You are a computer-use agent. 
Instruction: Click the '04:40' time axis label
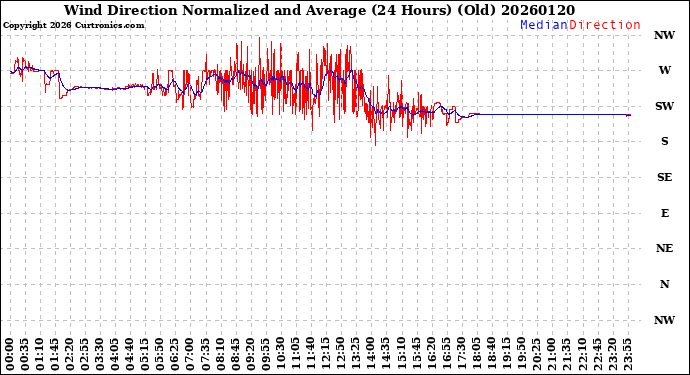[130, 354]
